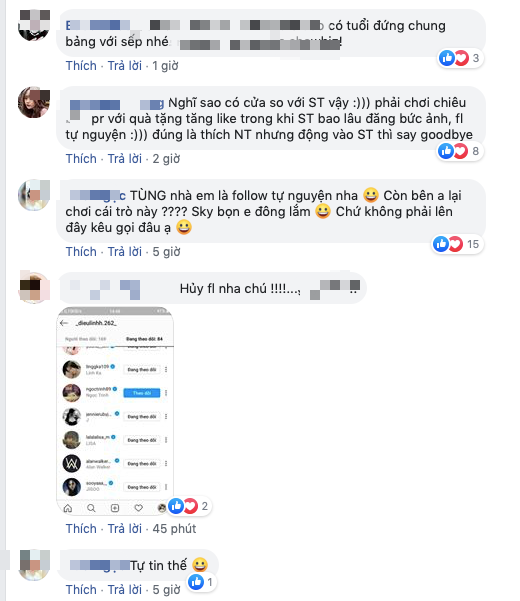Click the '45 phút' timestamp
The height and width of the screenshot is (601, 520).
174,529
